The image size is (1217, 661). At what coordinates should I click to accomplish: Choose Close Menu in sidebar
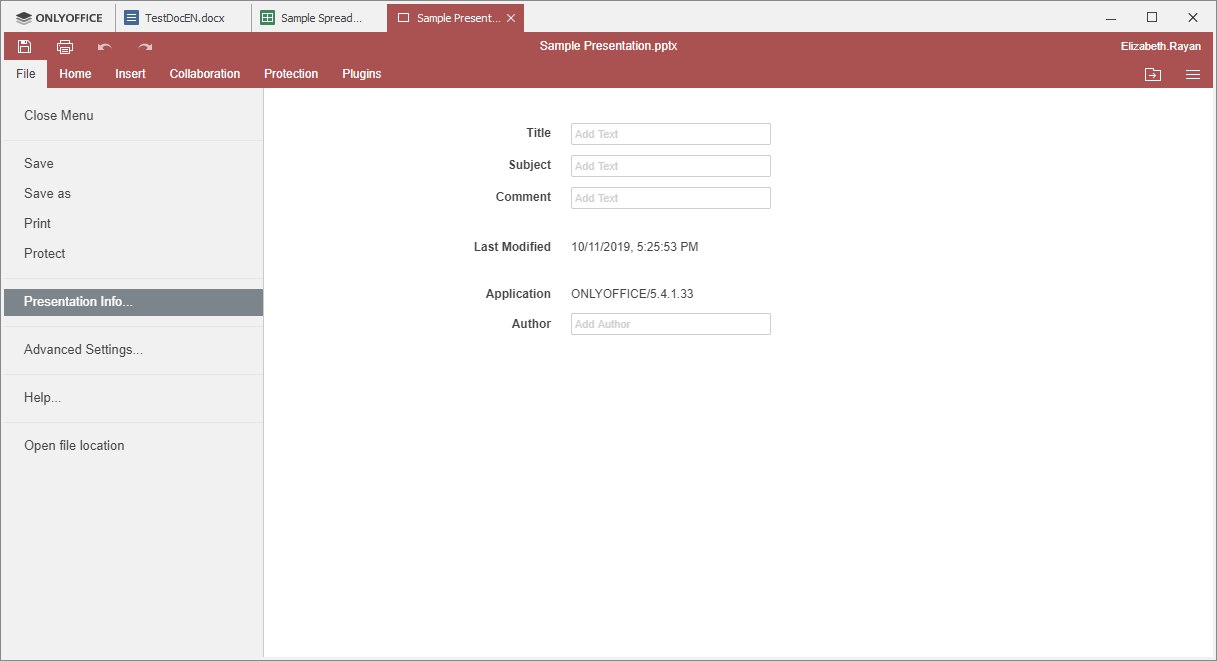(x=133, y=115)
